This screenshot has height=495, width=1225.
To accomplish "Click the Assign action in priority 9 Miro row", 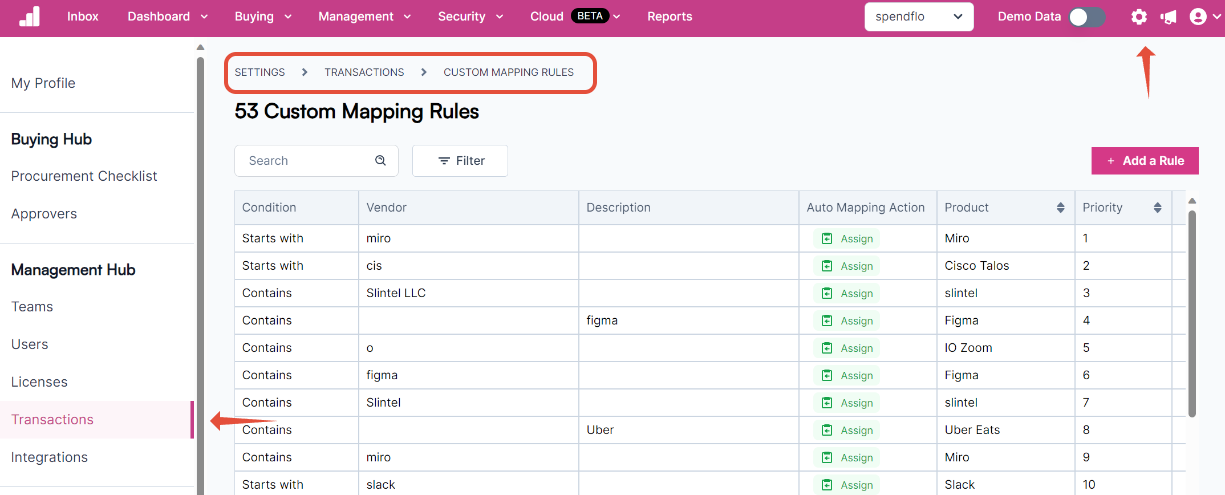I will (x=847, y=458).
